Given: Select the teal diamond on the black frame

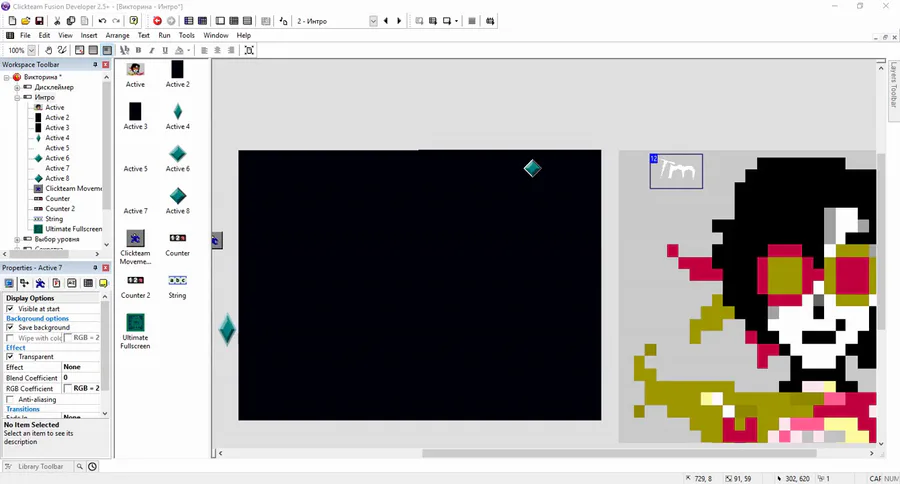Looking at the screenshot, I should pyautogui.click(x=532, y=168).
